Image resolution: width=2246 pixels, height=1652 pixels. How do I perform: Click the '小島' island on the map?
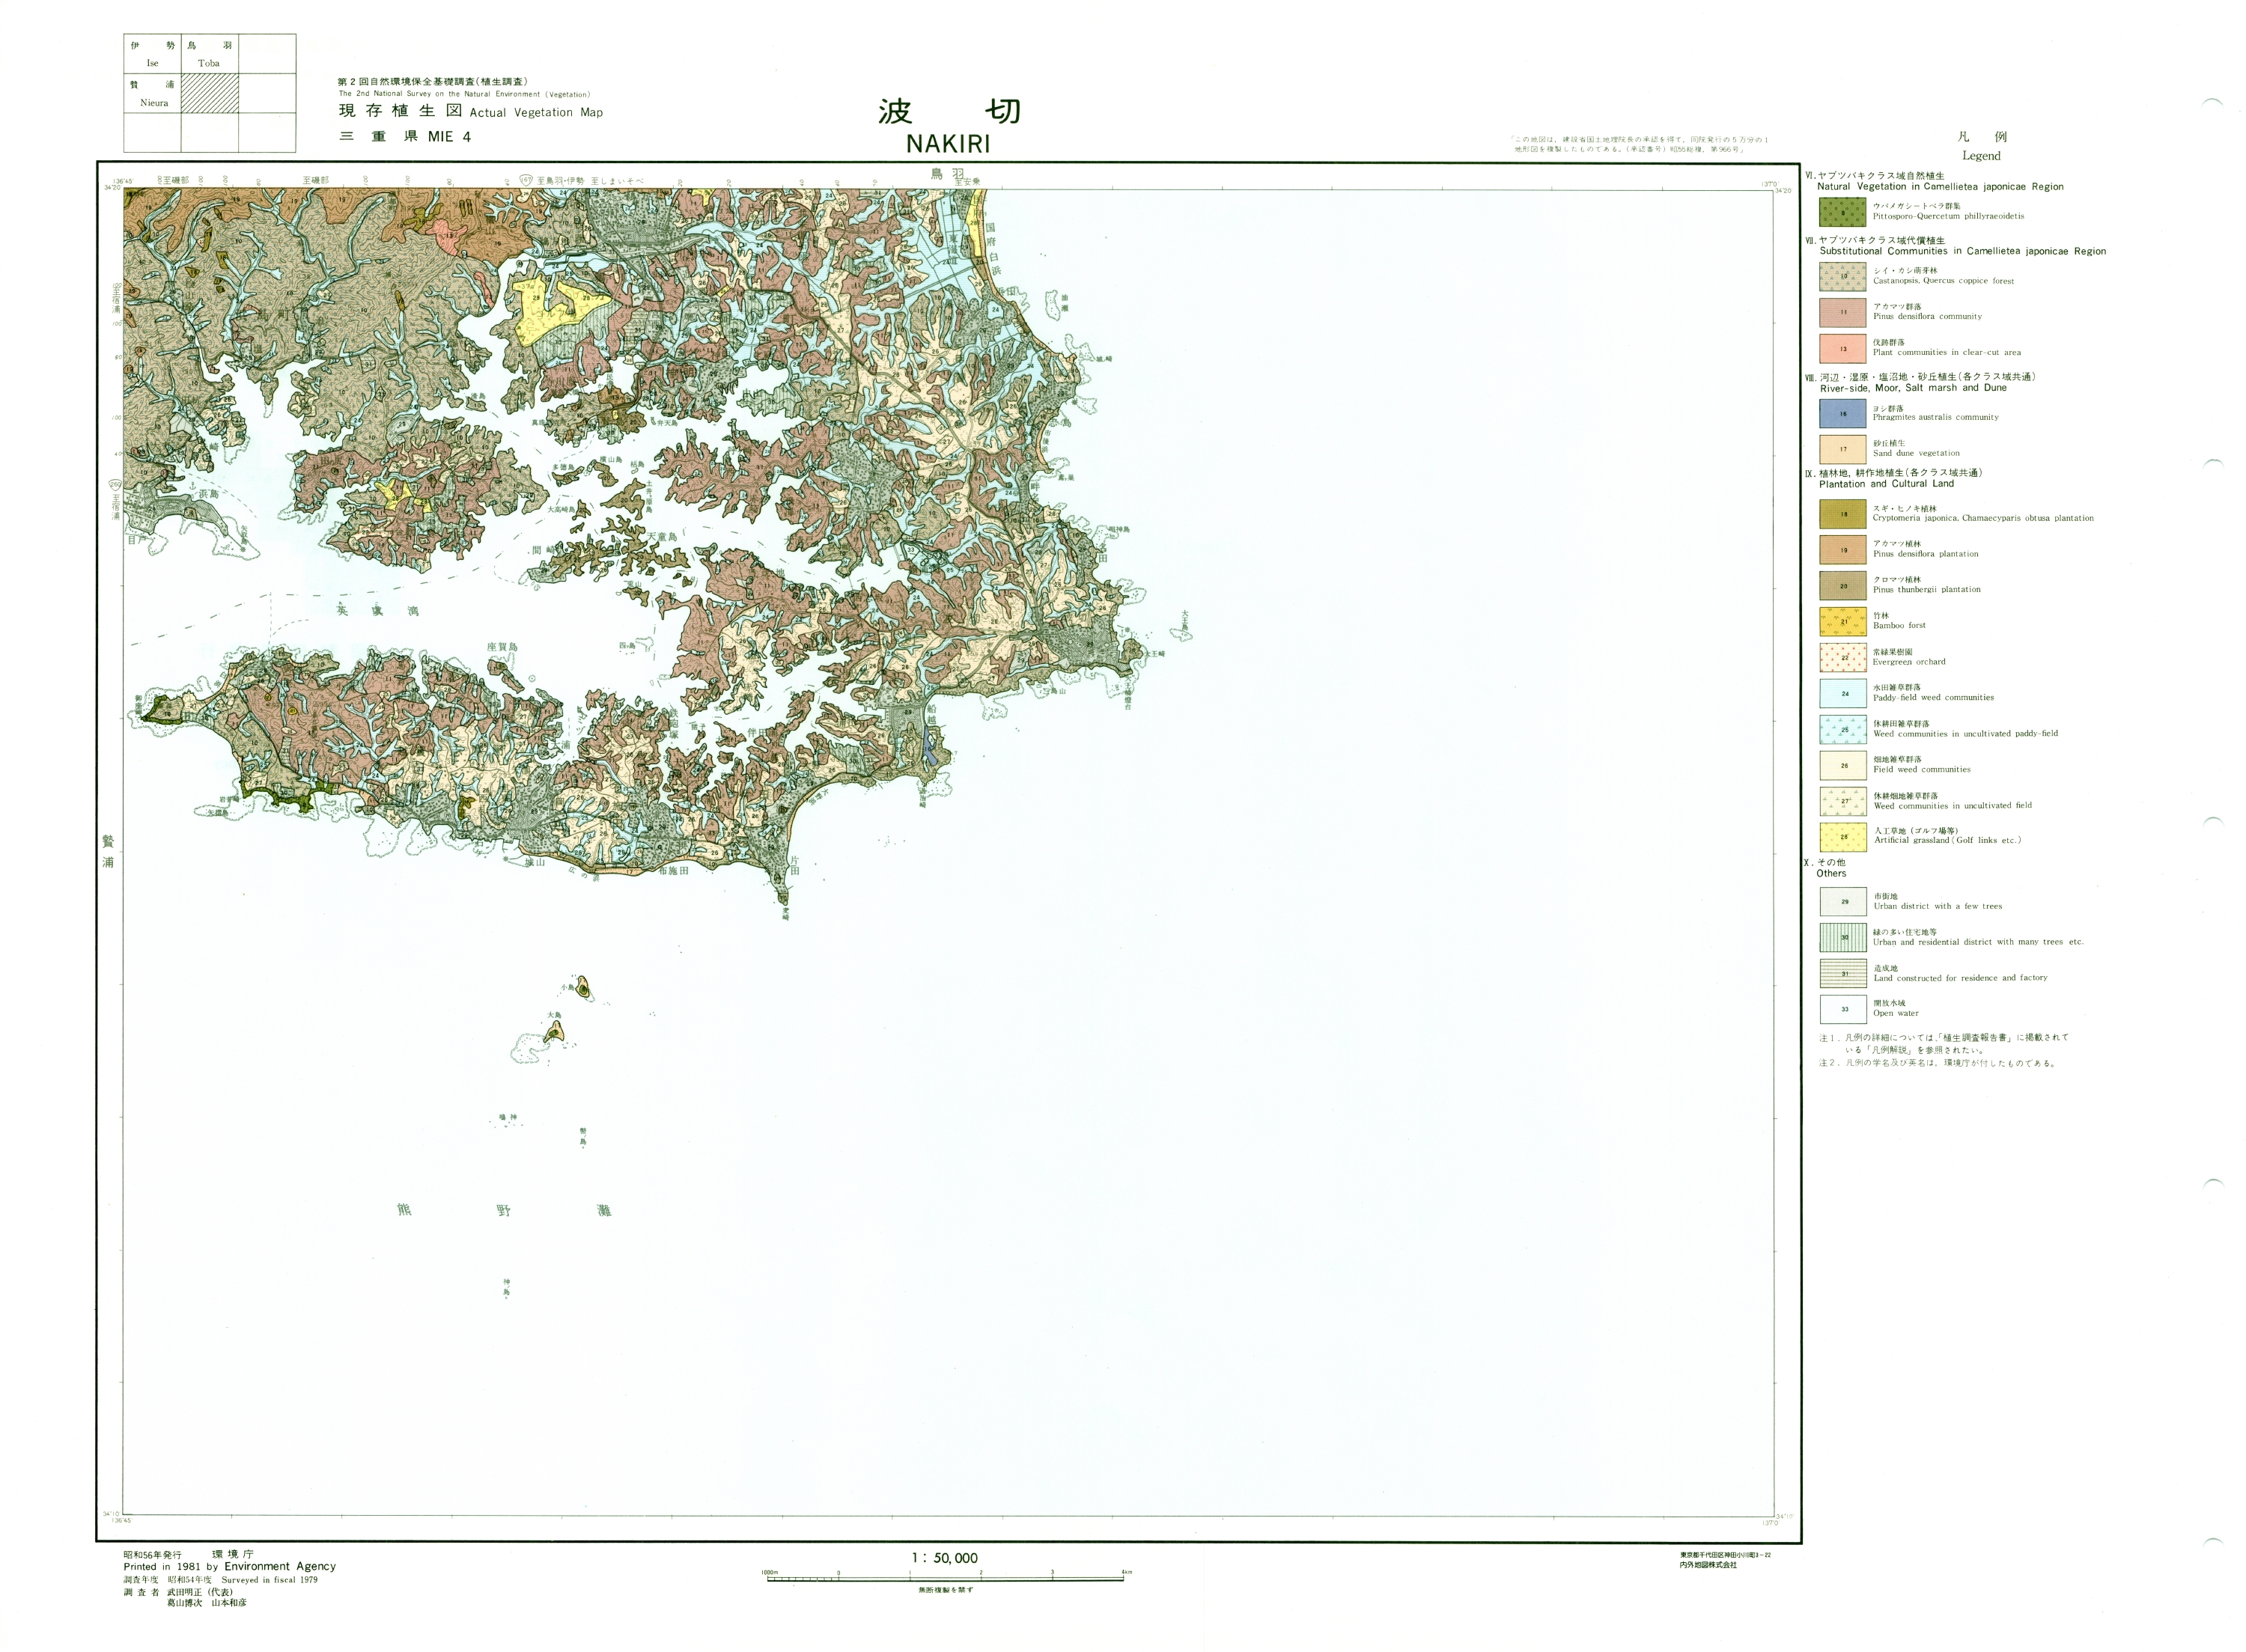581,989
